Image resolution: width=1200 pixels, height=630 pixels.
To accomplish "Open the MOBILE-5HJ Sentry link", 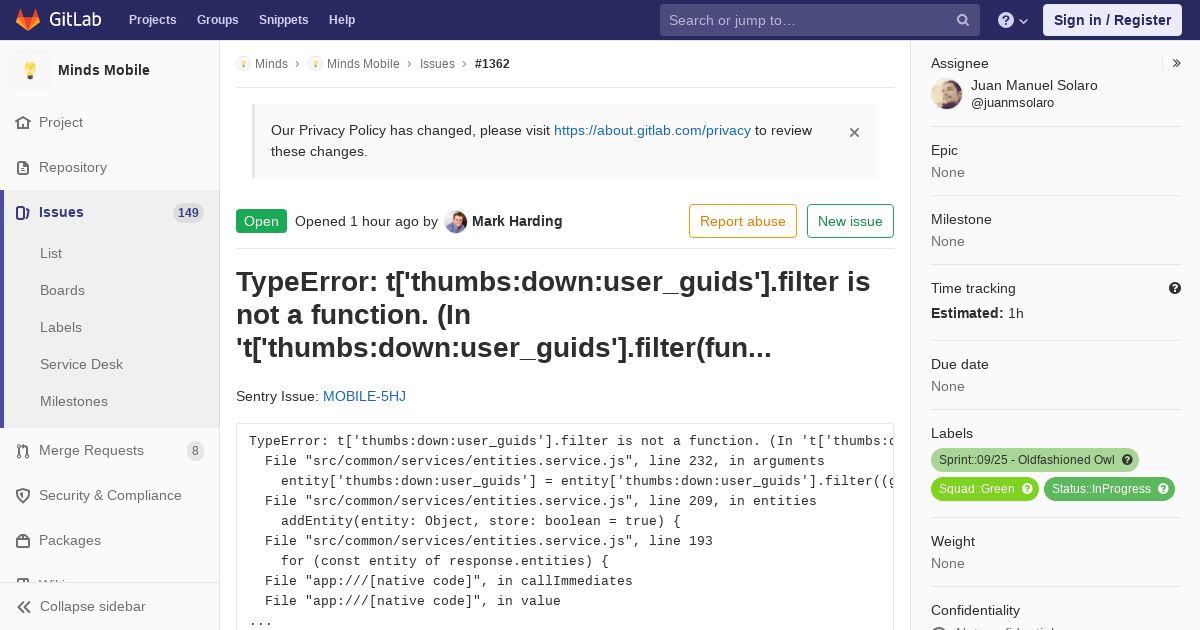I will [364, 396].
